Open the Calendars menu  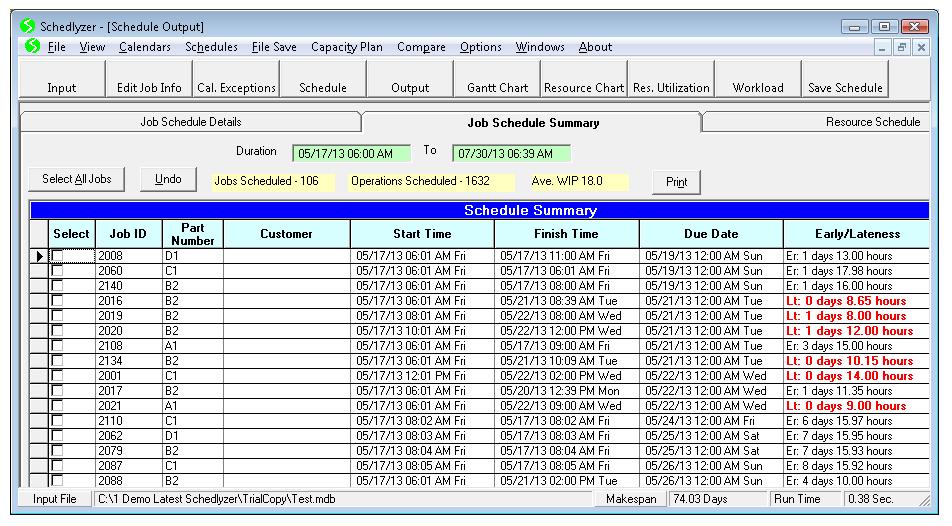[144, 47]
